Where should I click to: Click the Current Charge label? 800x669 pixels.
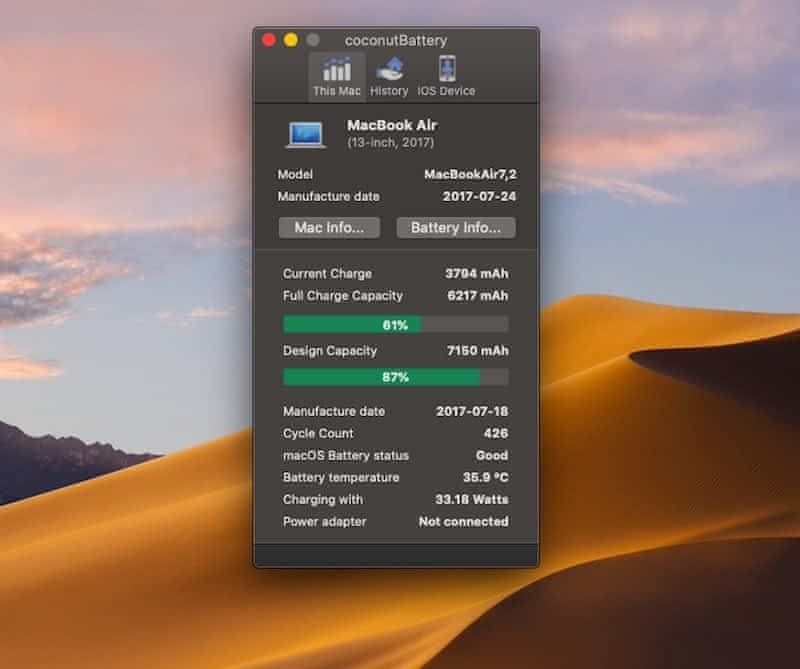328,274
